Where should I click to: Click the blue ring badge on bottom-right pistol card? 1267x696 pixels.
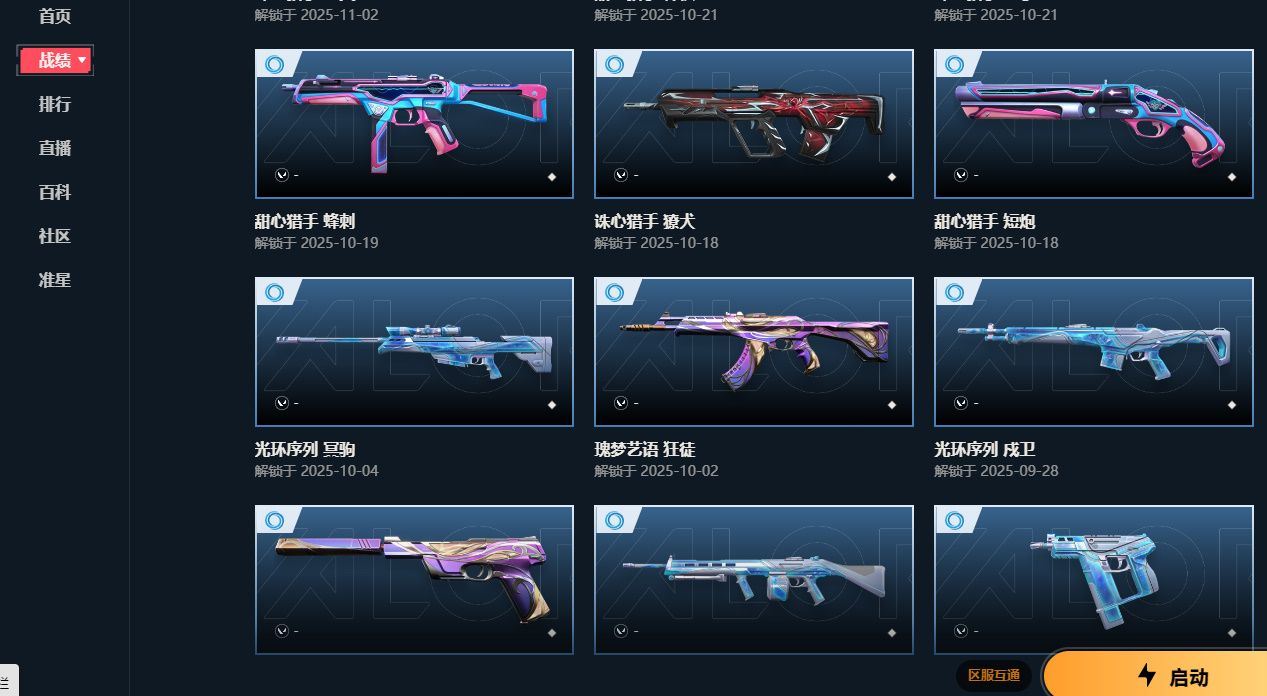pos(954,520)
